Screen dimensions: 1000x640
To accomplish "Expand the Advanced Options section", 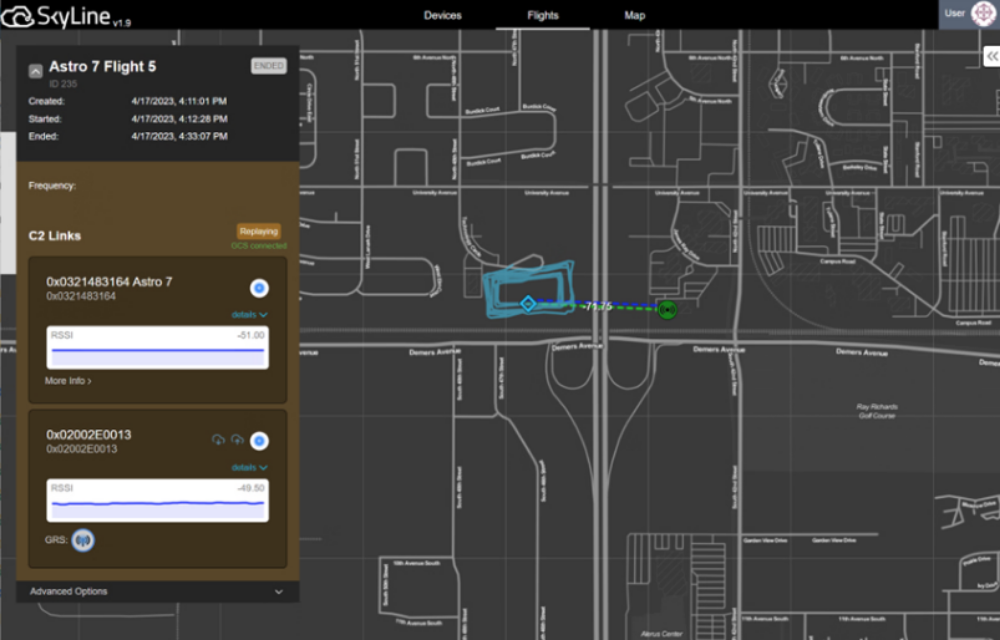I will click(158, 591).
